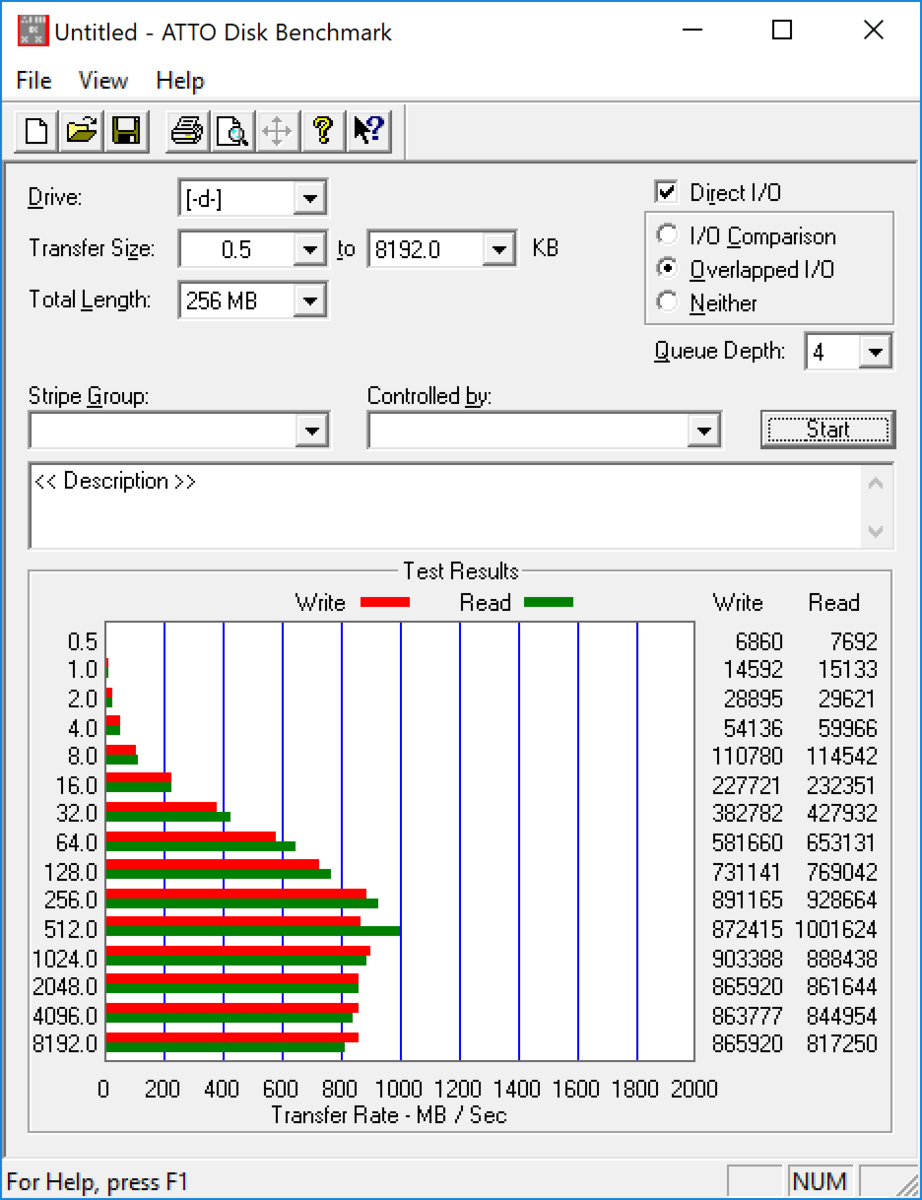The image size is (922, 1200).
Task: Click the greyed-out move arrows toolbar icon
Action: tap(276, 130)
